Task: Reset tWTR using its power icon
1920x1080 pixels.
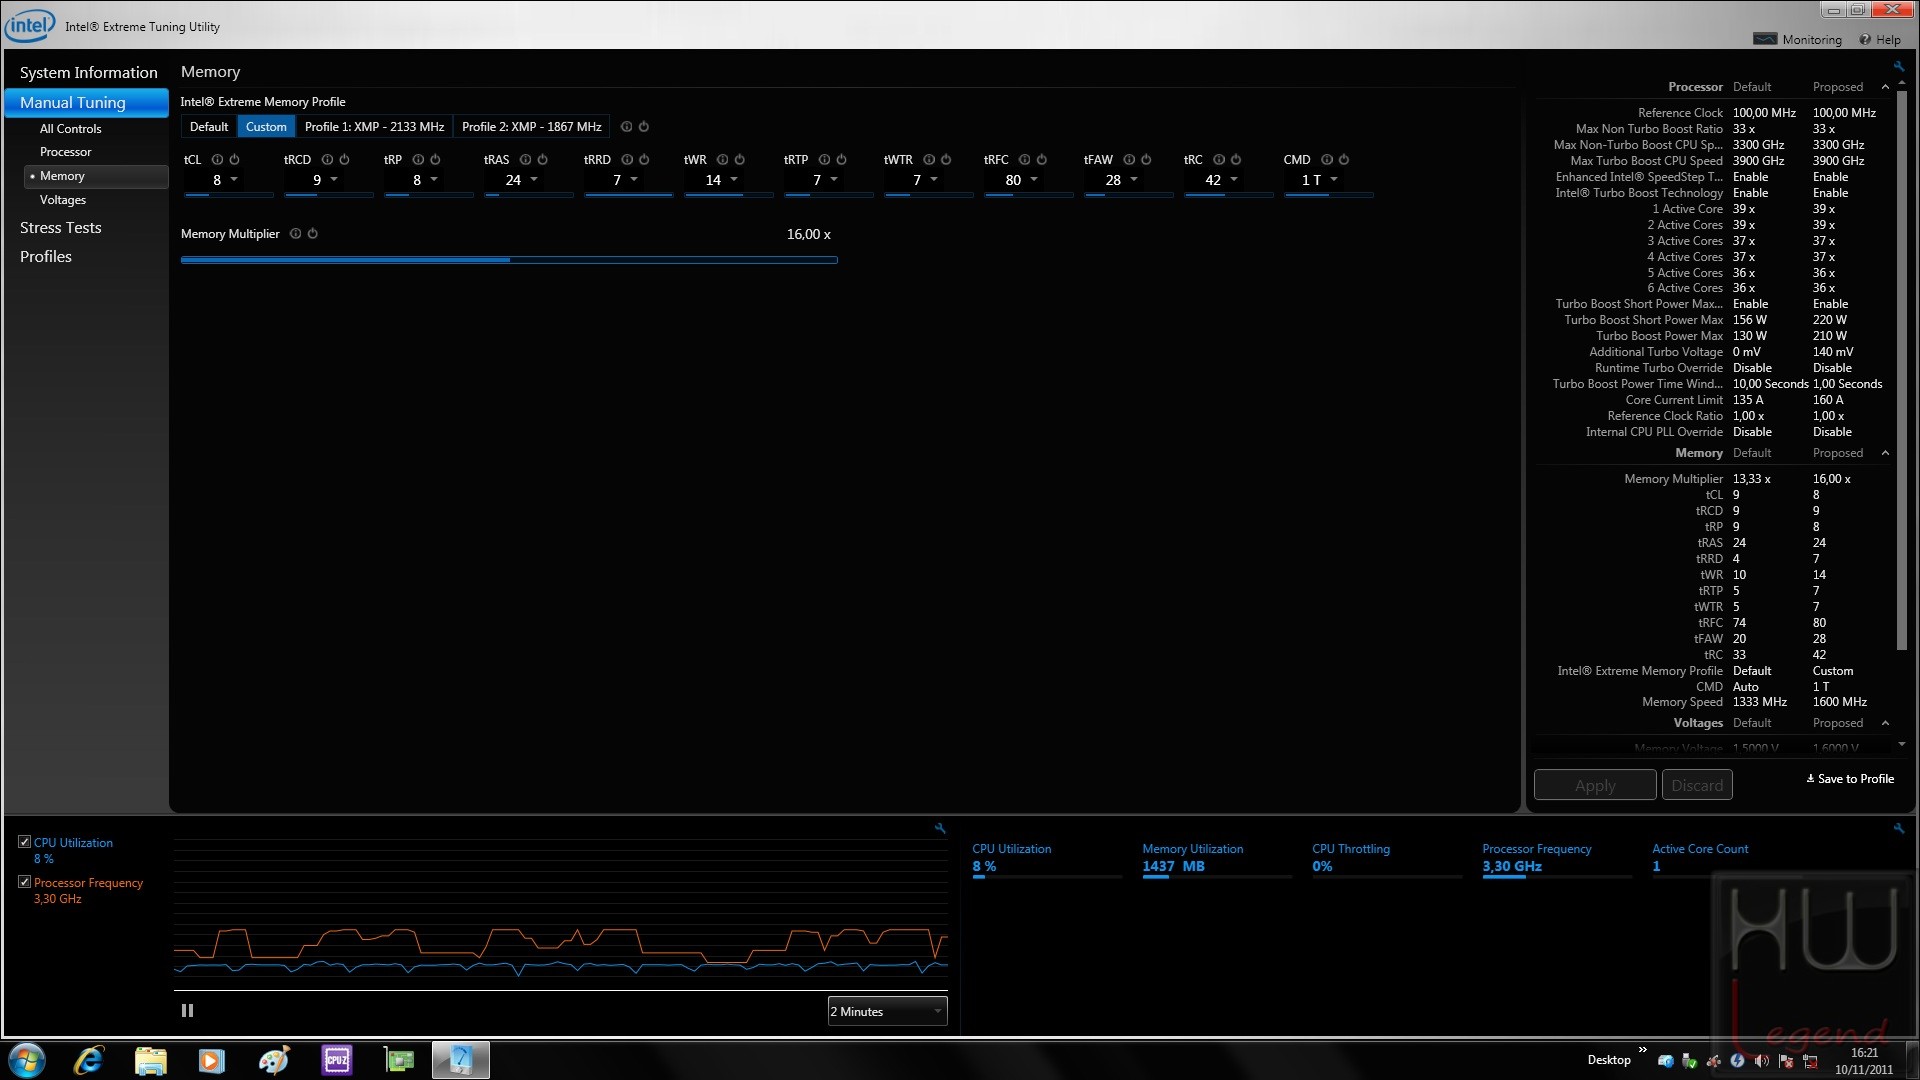Action: click(x=946, y=160)
